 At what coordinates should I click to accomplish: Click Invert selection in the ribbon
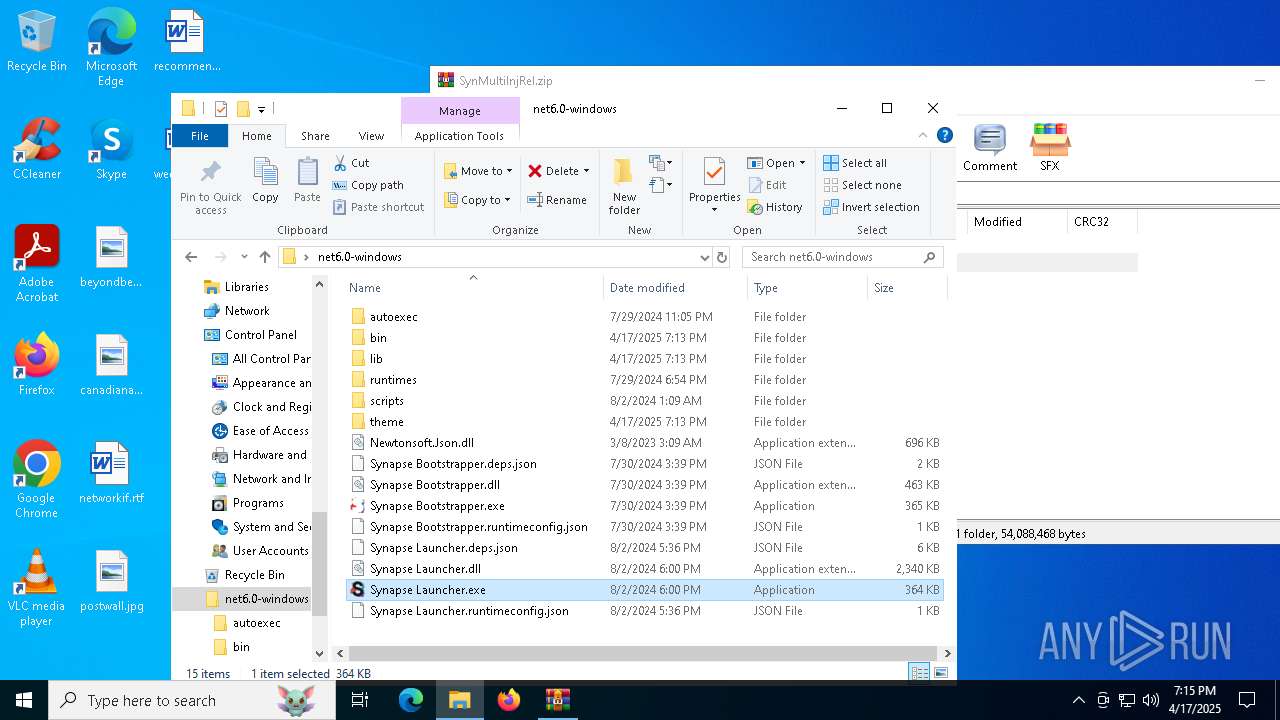click(x=871, y=207)
